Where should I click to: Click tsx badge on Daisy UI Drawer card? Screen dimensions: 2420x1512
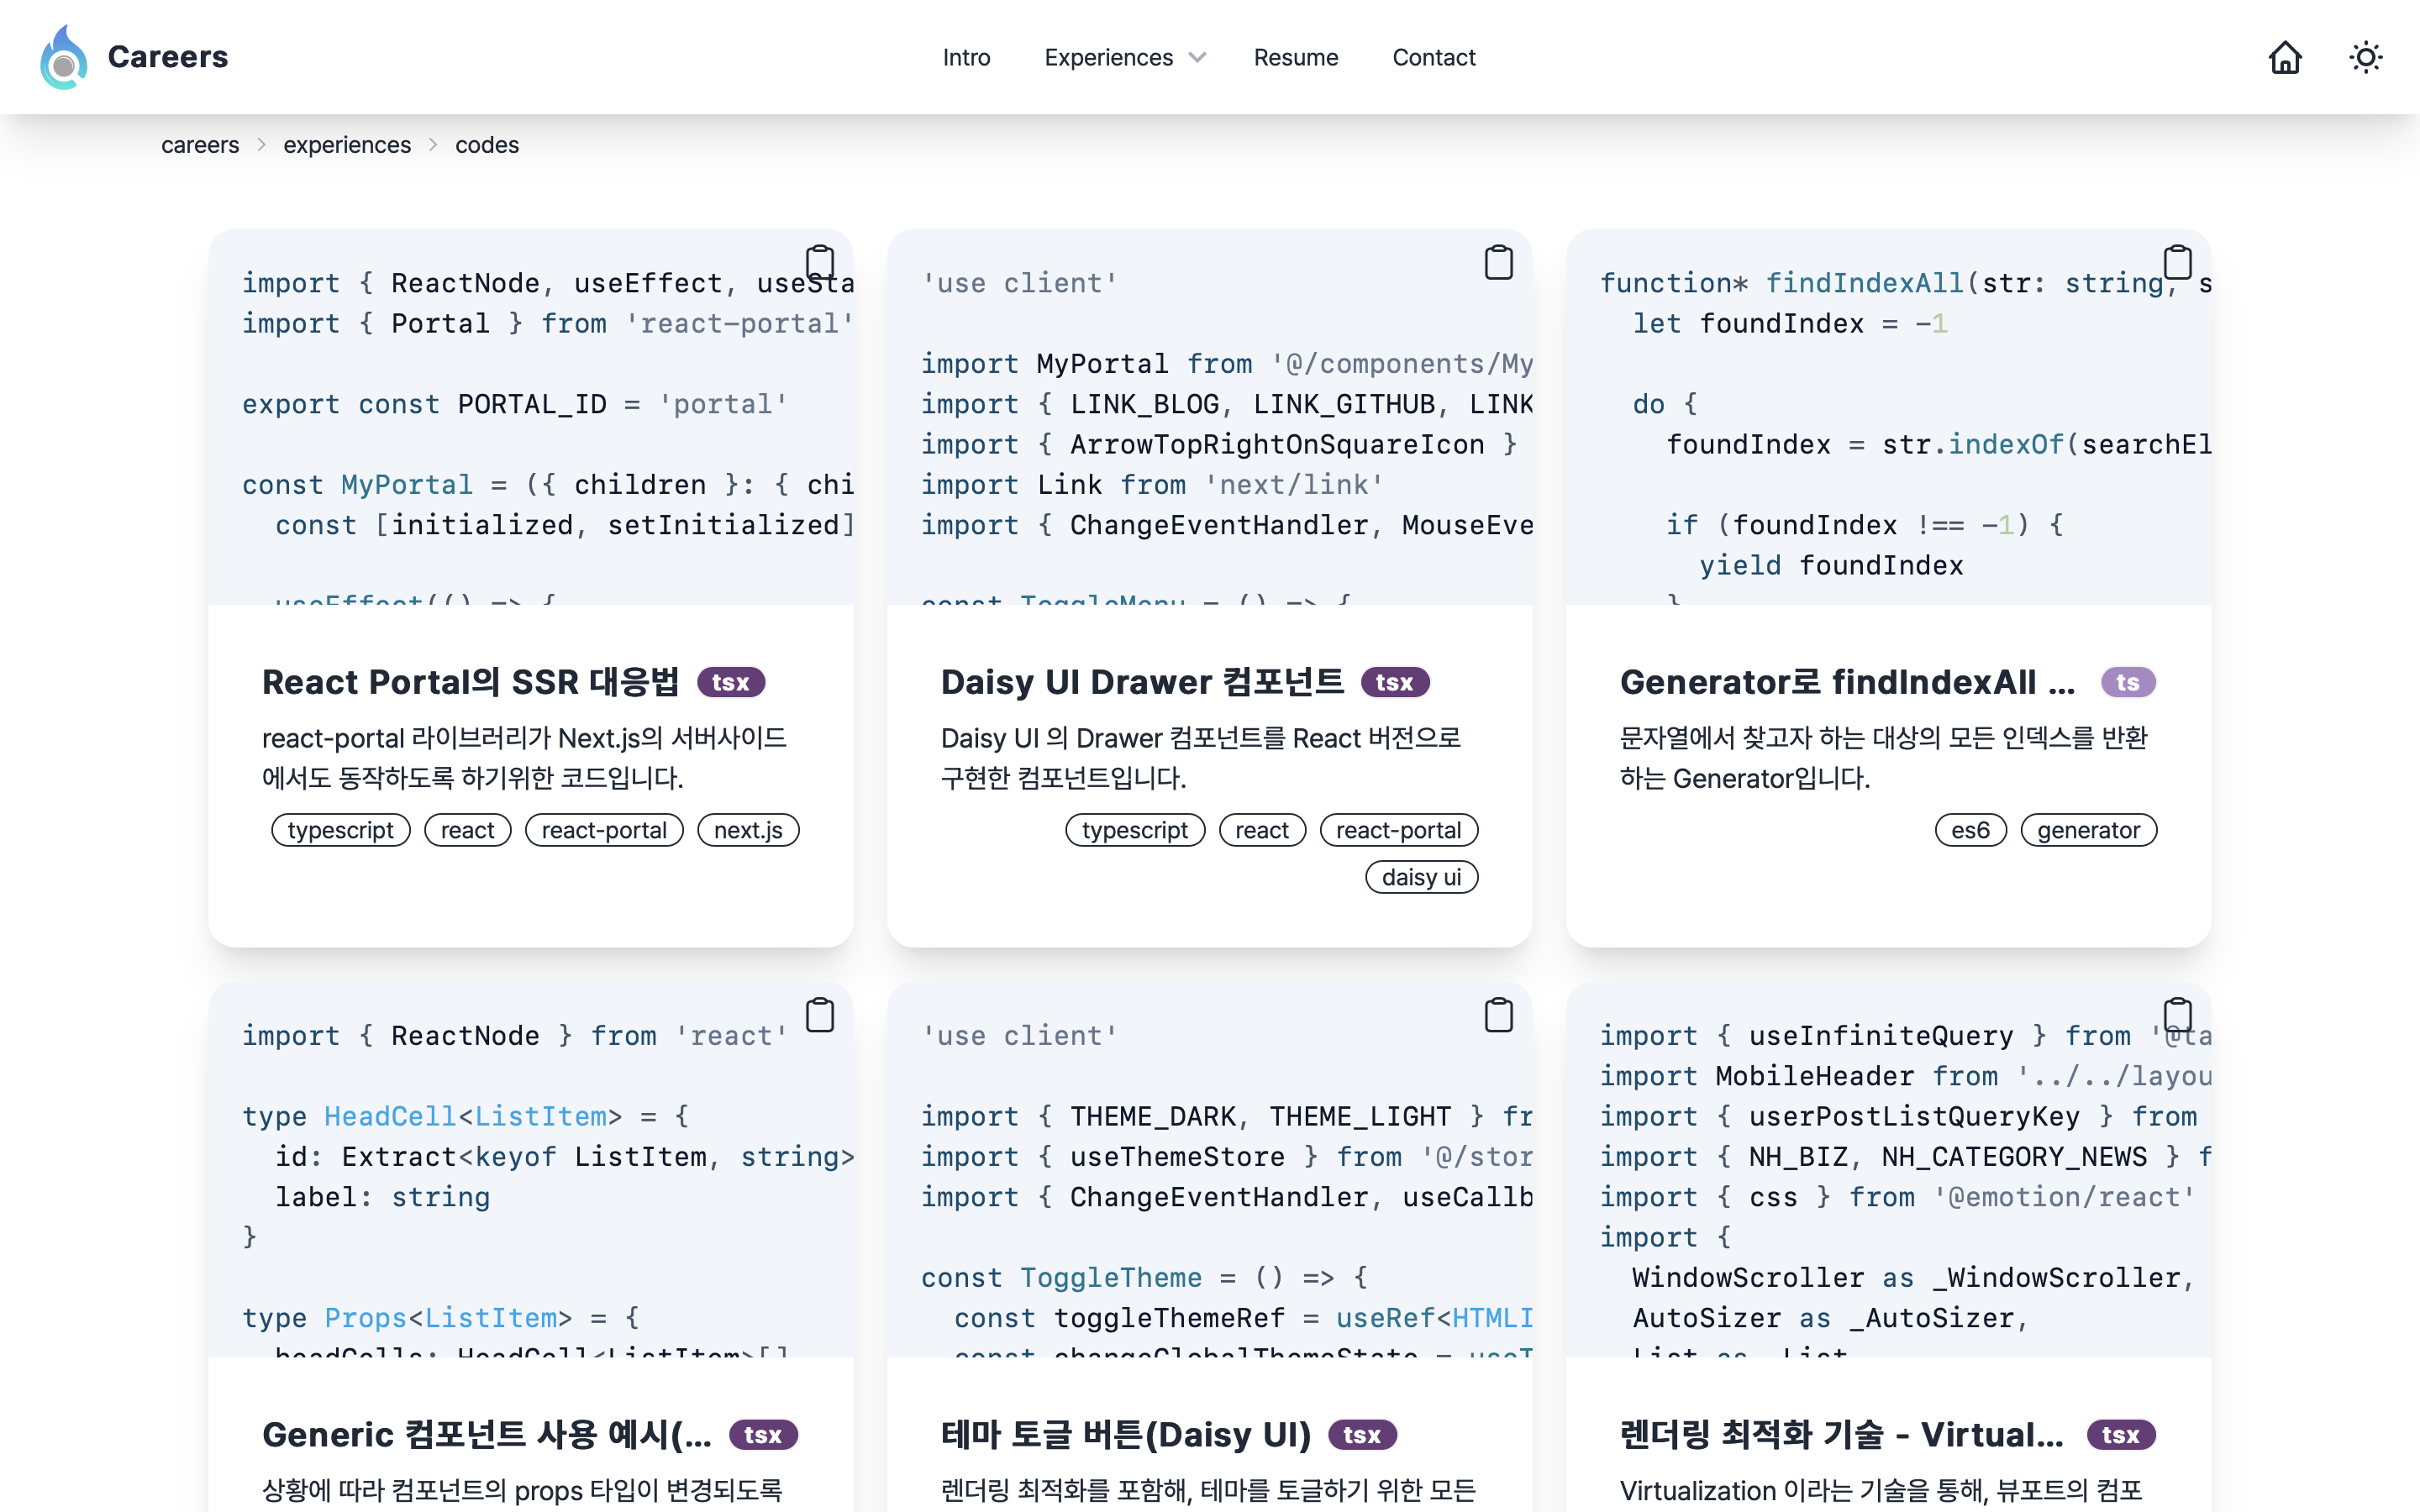(1395, 682)
